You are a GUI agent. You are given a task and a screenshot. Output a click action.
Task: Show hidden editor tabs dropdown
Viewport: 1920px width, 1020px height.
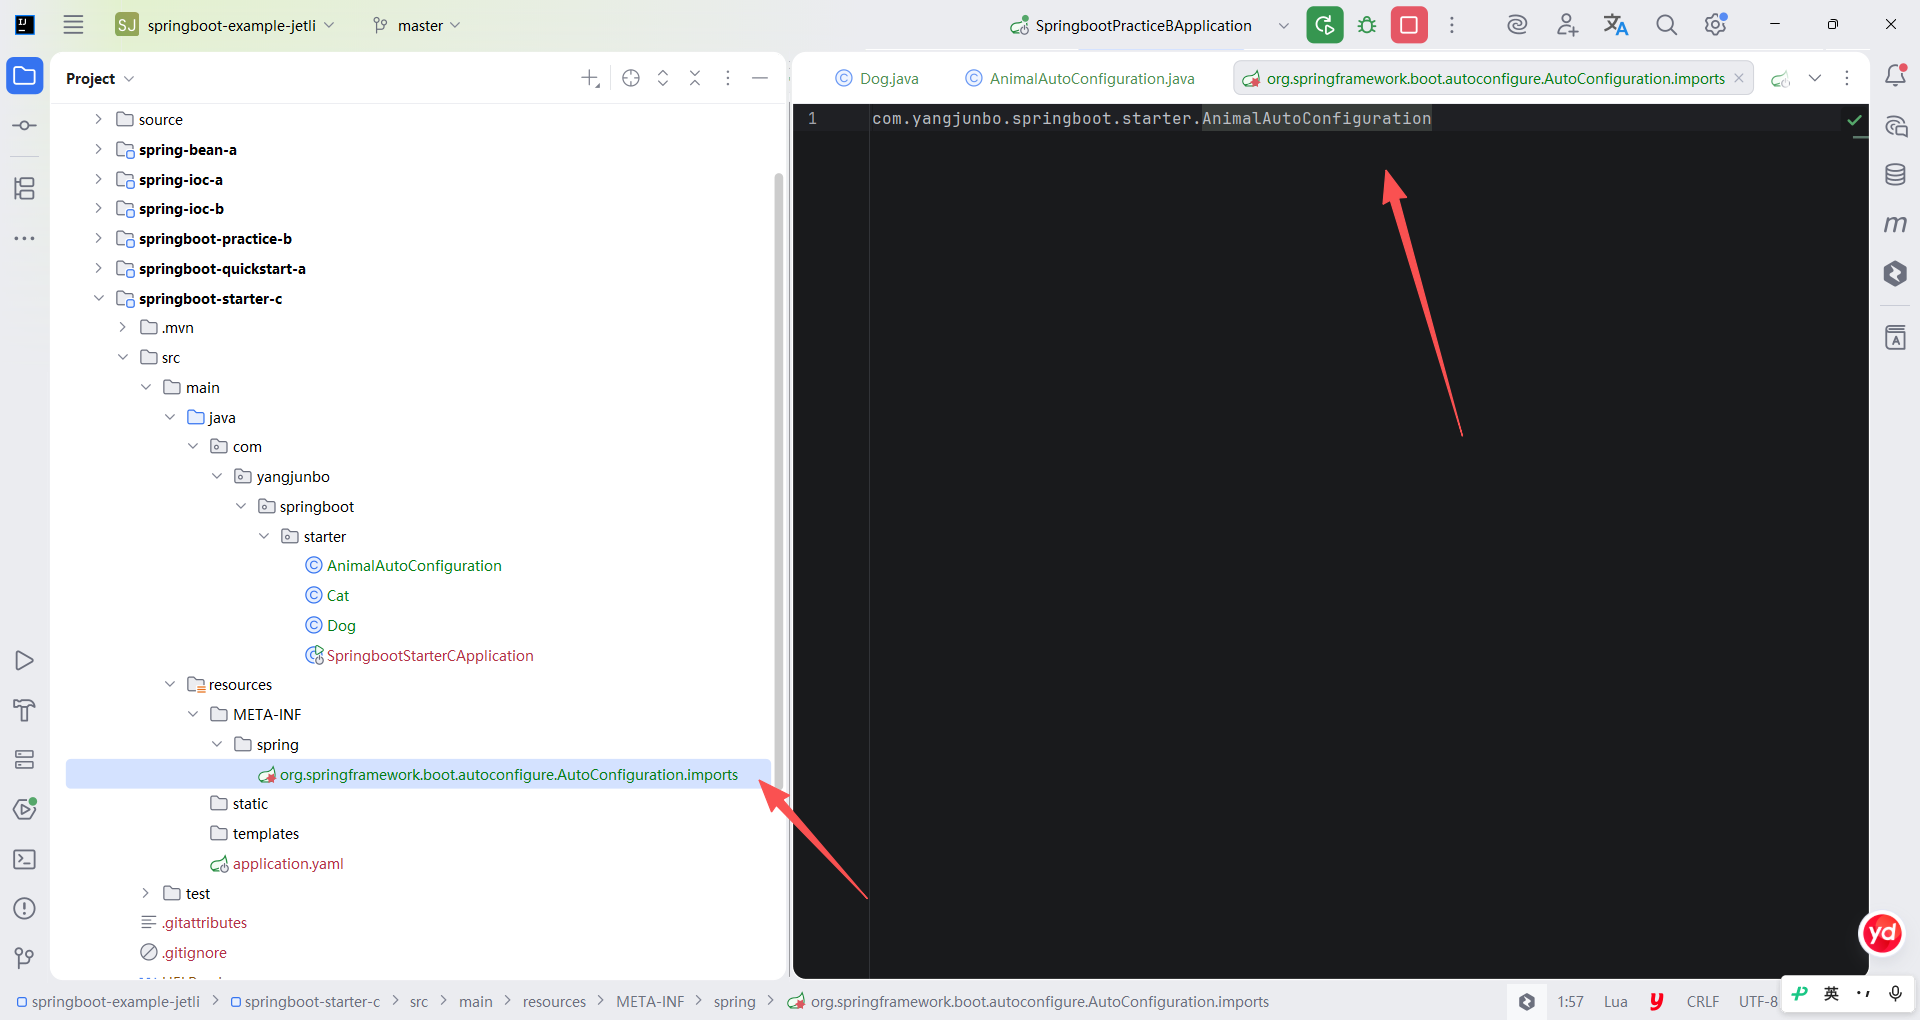click(1815, 78)
